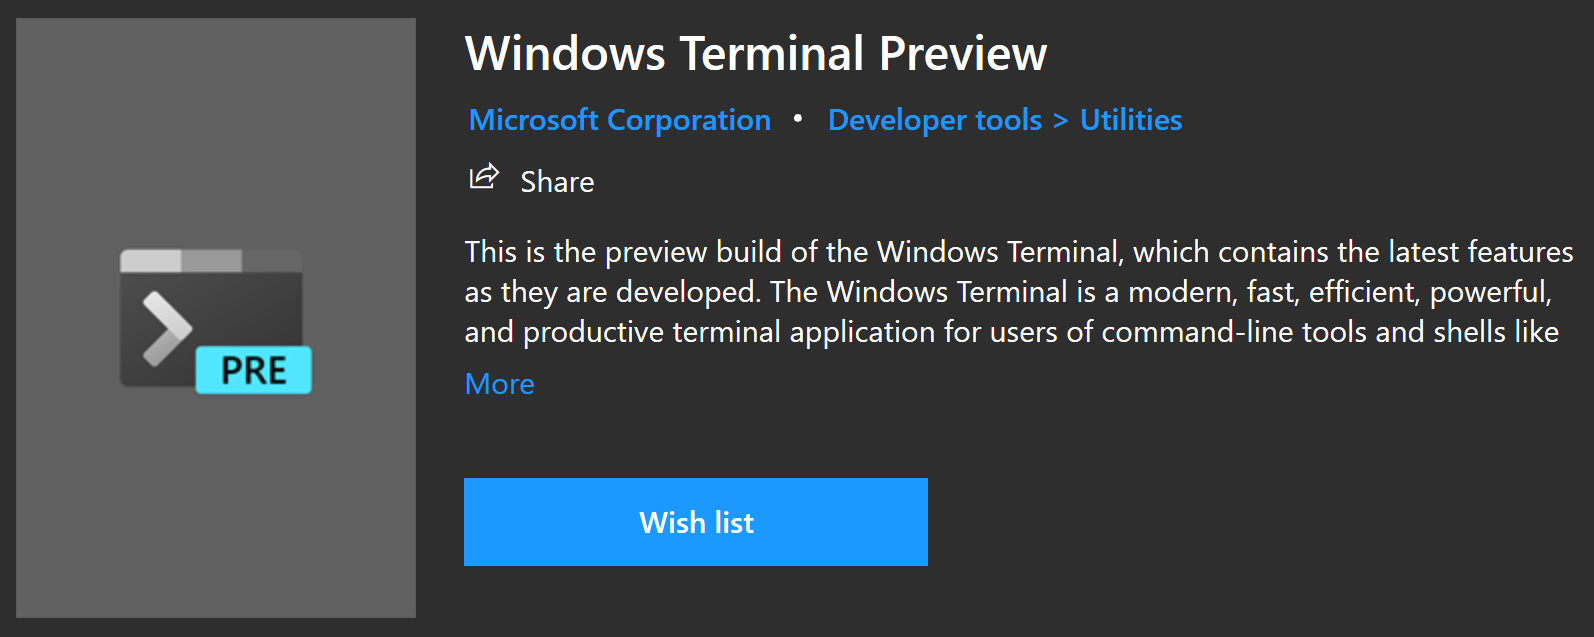
Task: Add Windows Terminal Preview to Wish list
Action: (695, 521)
